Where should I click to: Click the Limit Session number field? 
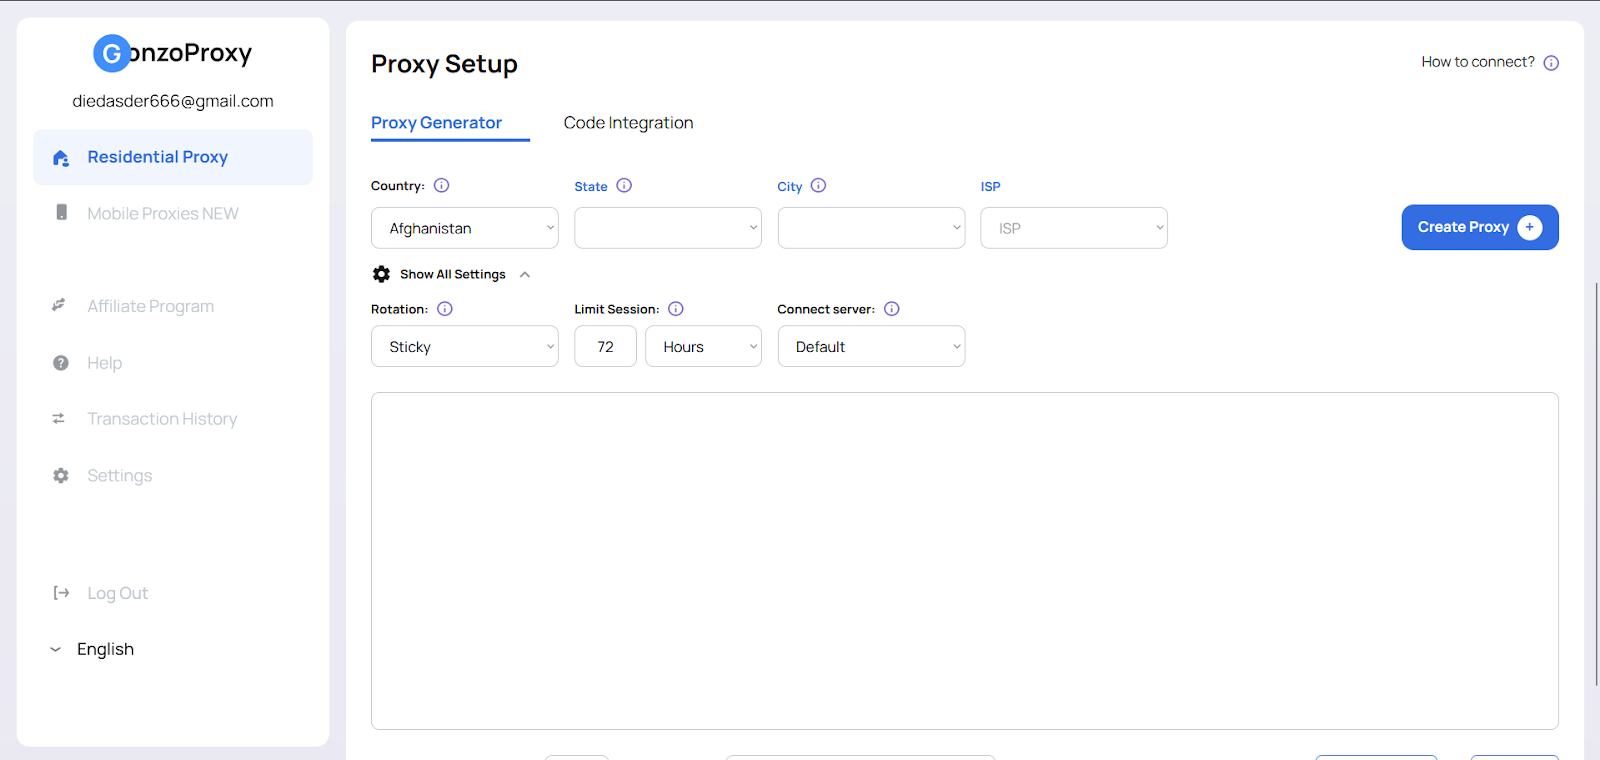point(605,346)
